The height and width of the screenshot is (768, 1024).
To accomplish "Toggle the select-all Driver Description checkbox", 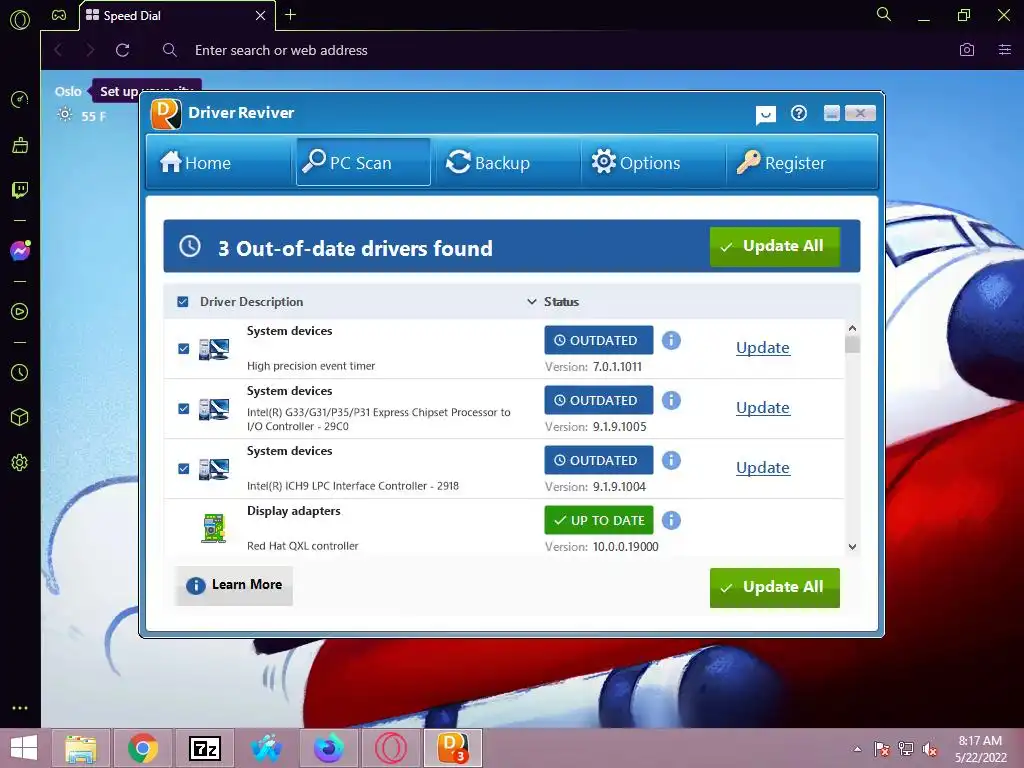I will pyautogui.click(x=183, y=302).
